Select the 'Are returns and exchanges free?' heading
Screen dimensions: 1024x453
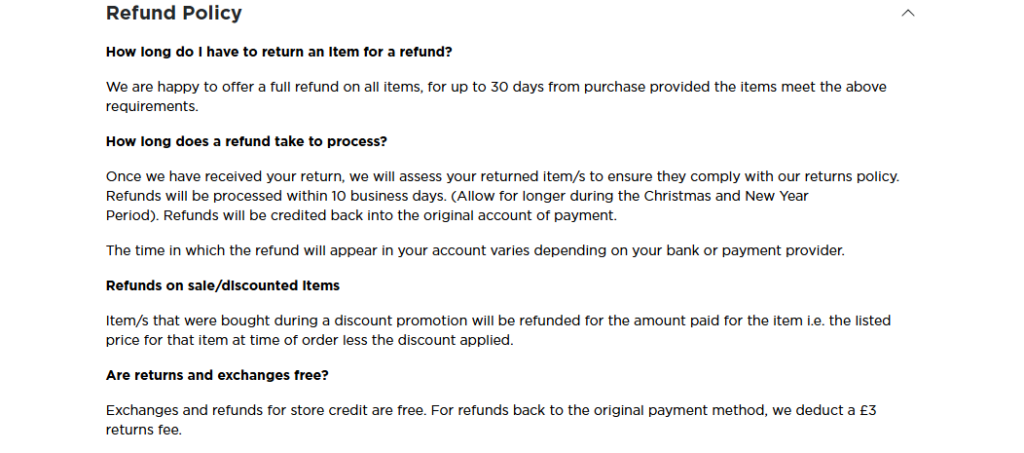[x=218, y=375]
